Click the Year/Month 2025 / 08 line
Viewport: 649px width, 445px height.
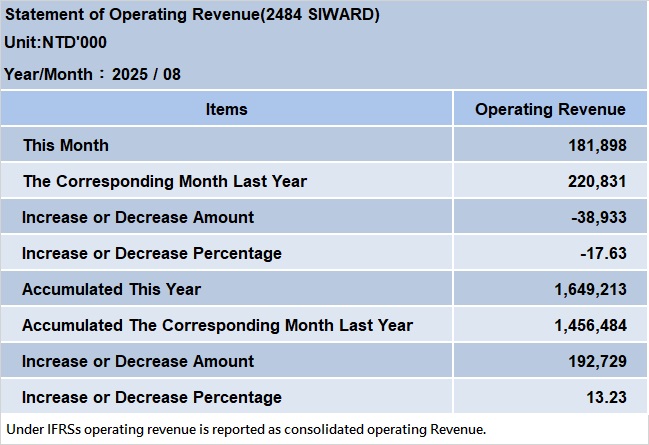92,74
